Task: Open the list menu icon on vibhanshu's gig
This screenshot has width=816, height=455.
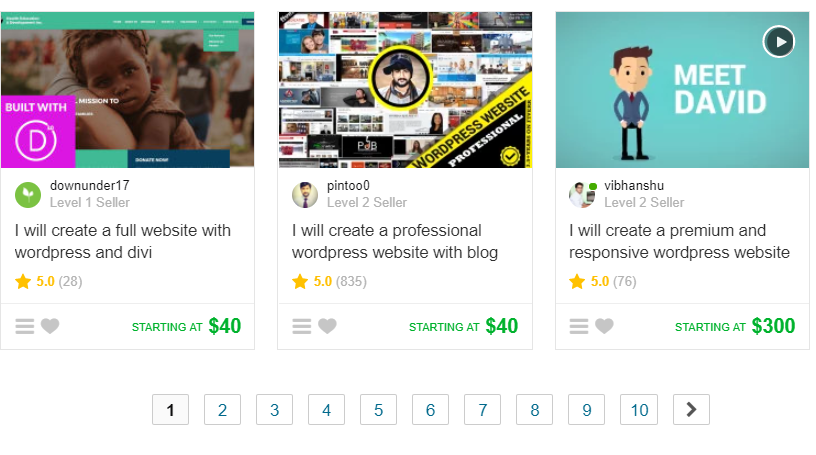Action: [579, 326]
